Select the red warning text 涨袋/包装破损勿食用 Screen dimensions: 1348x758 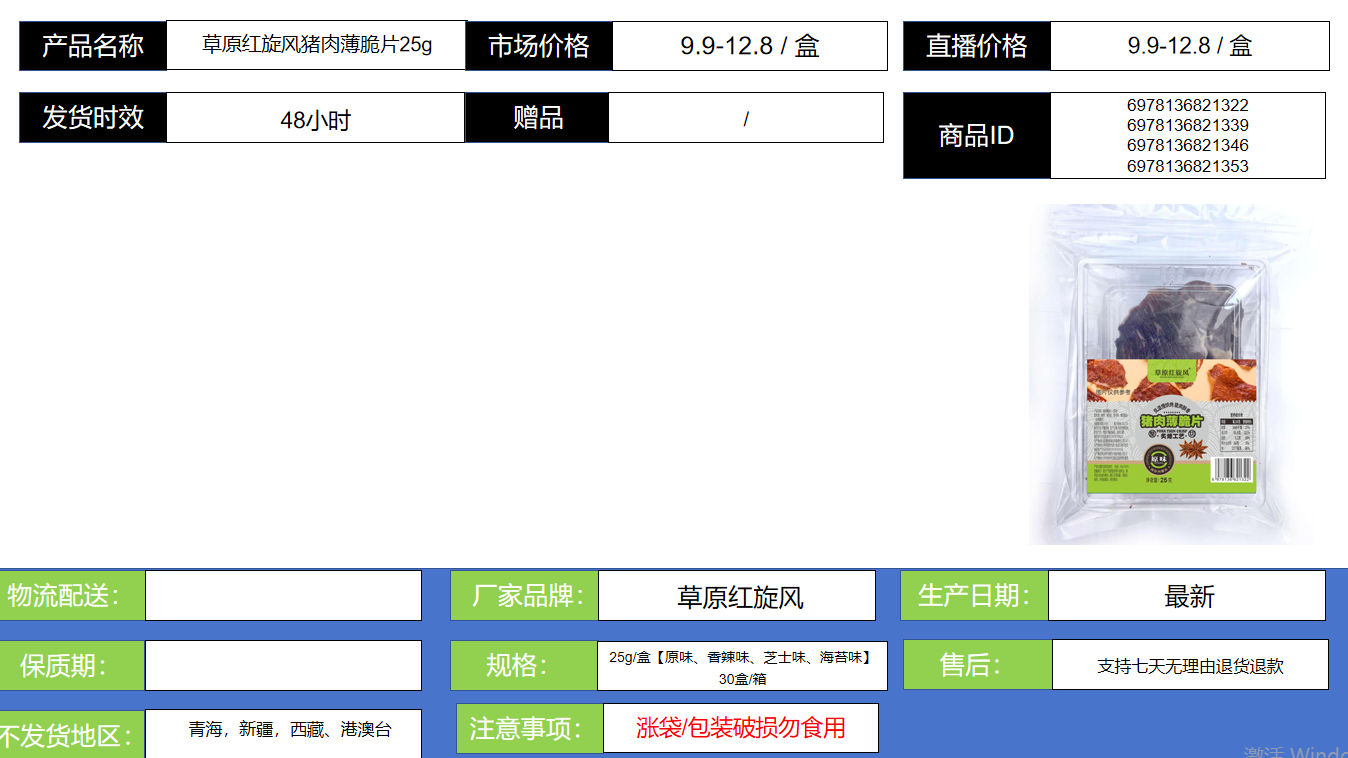coord(740,728)
